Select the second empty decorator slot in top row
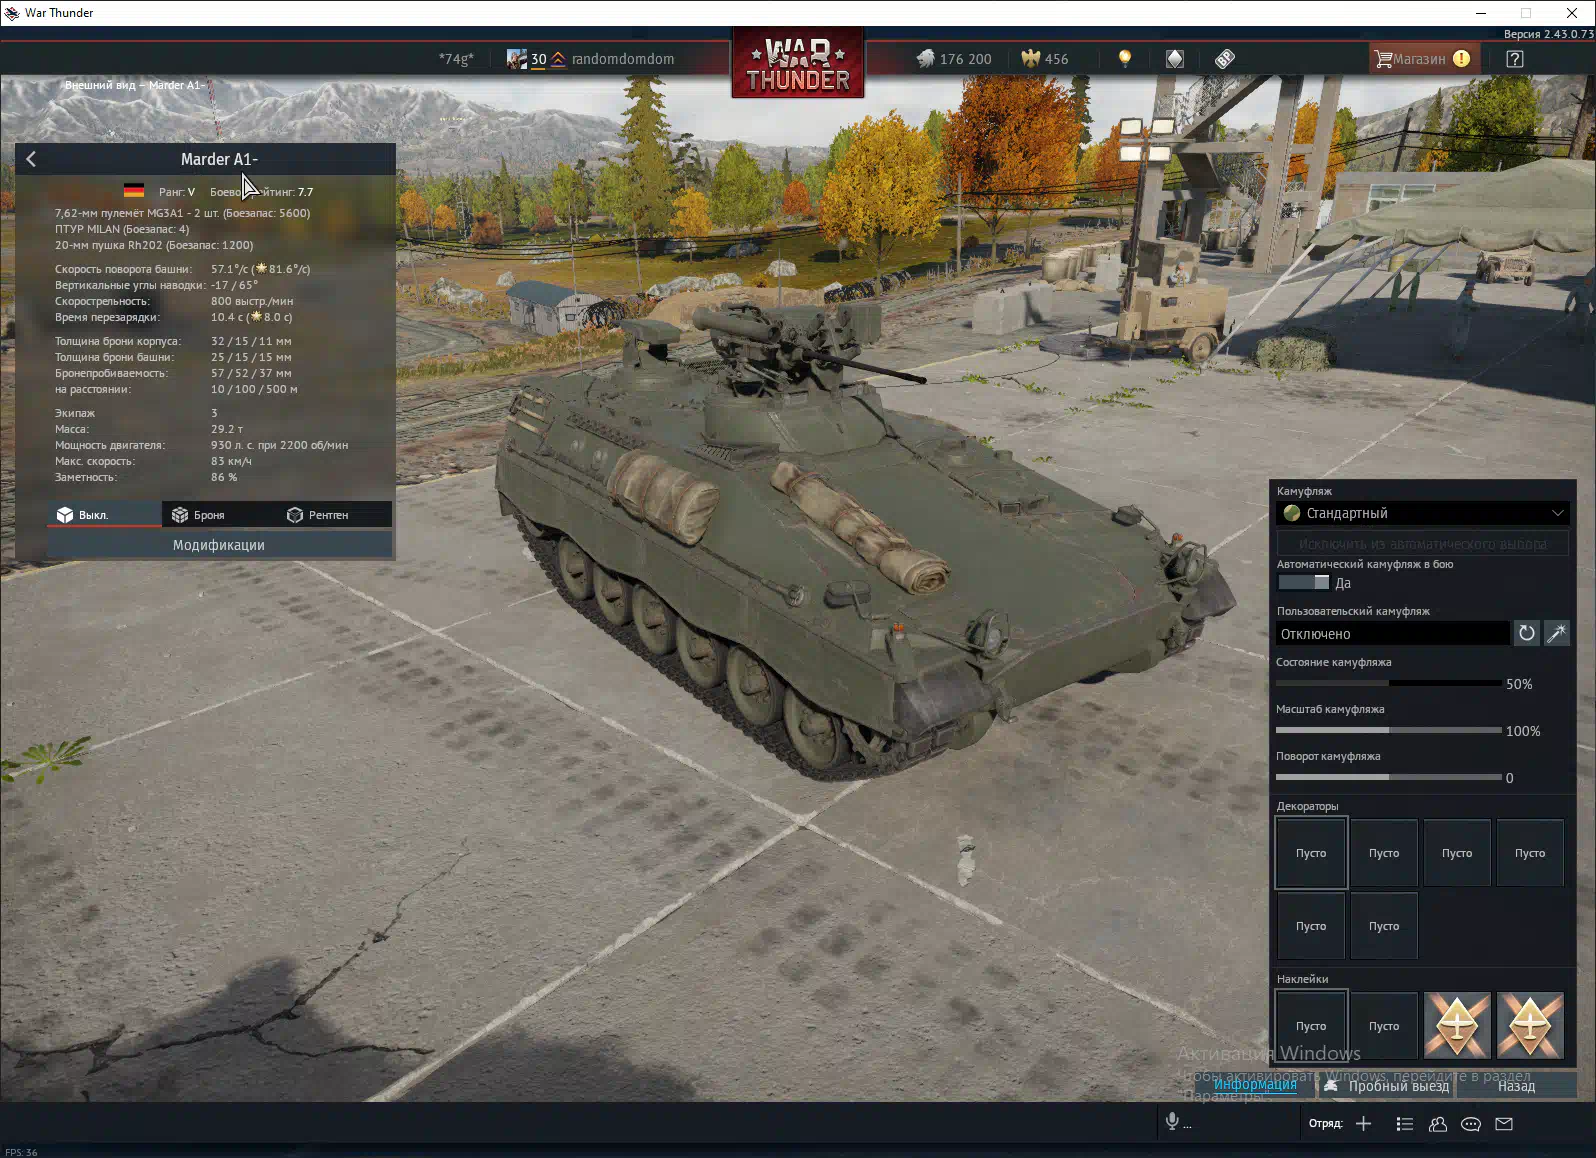This screenshot has width=1596, height=1158. tap(1384, 853)
